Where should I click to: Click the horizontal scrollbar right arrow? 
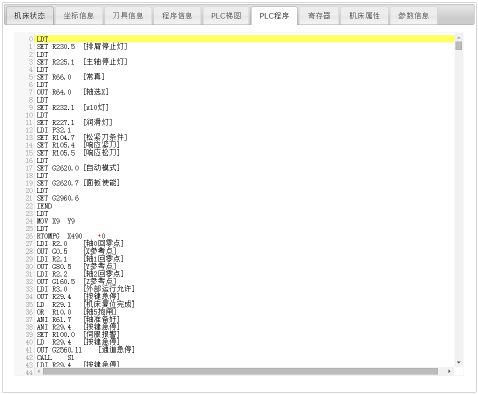[449, 371]
